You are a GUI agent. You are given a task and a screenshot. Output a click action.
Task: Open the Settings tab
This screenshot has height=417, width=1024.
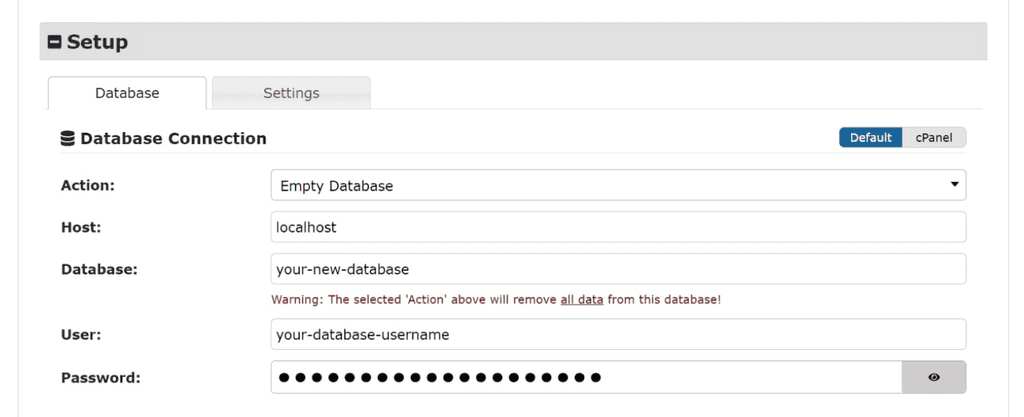tap(291, 93)
